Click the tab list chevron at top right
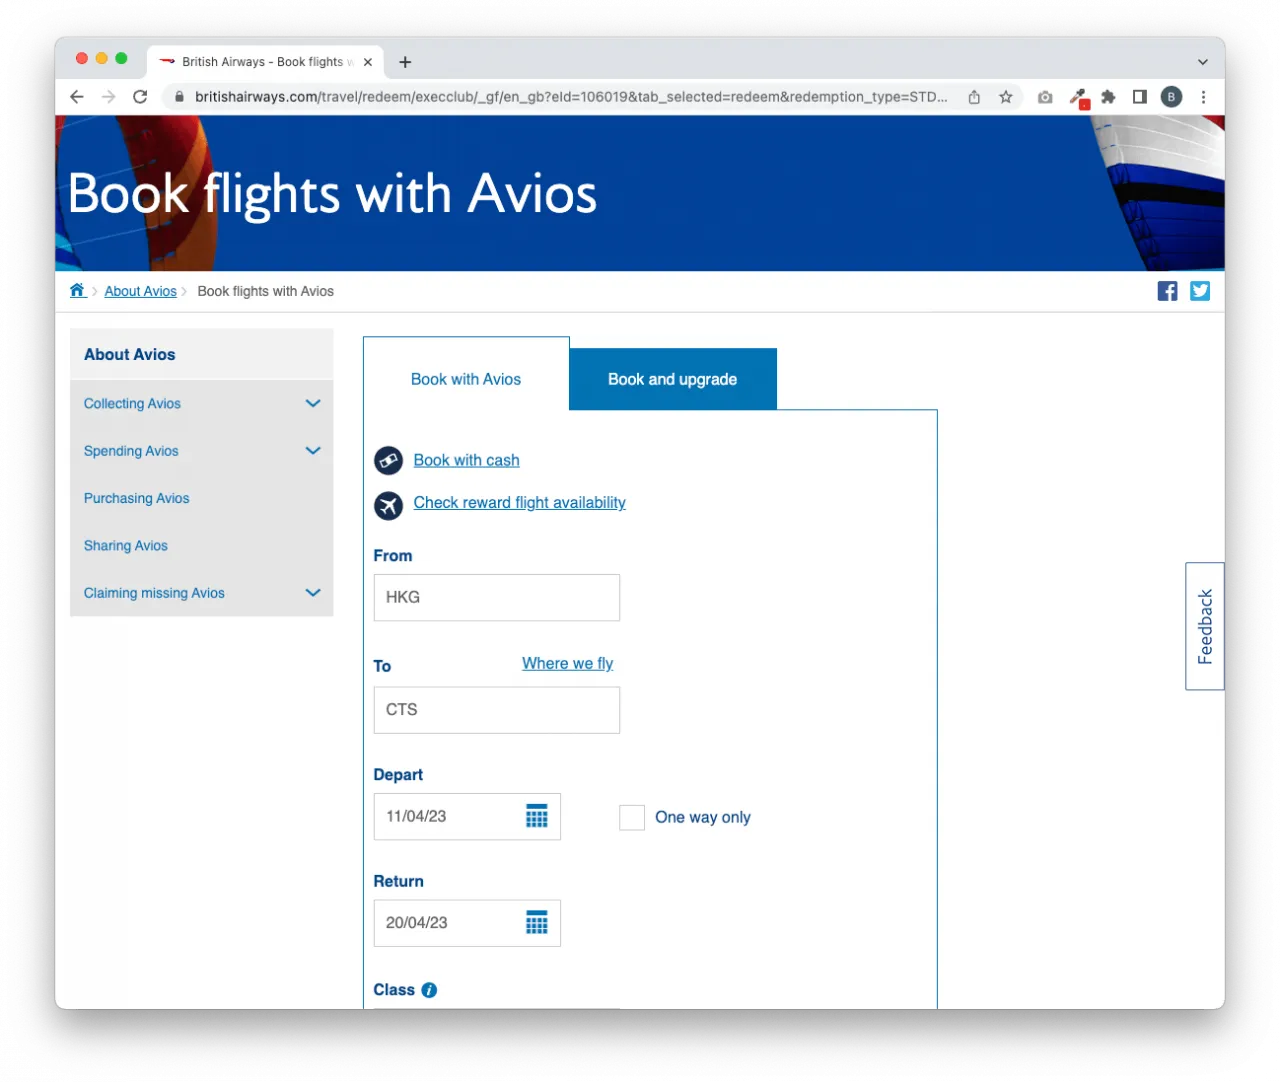1280x1082 pixels. click(1203, 62)
